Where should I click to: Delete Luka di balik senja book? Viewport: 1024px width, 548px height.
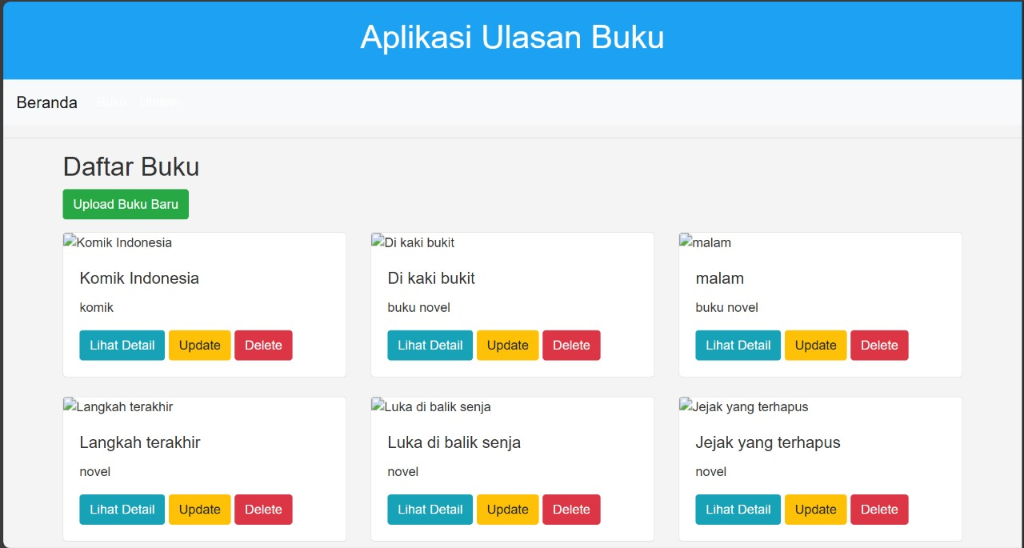click(571, 509)
